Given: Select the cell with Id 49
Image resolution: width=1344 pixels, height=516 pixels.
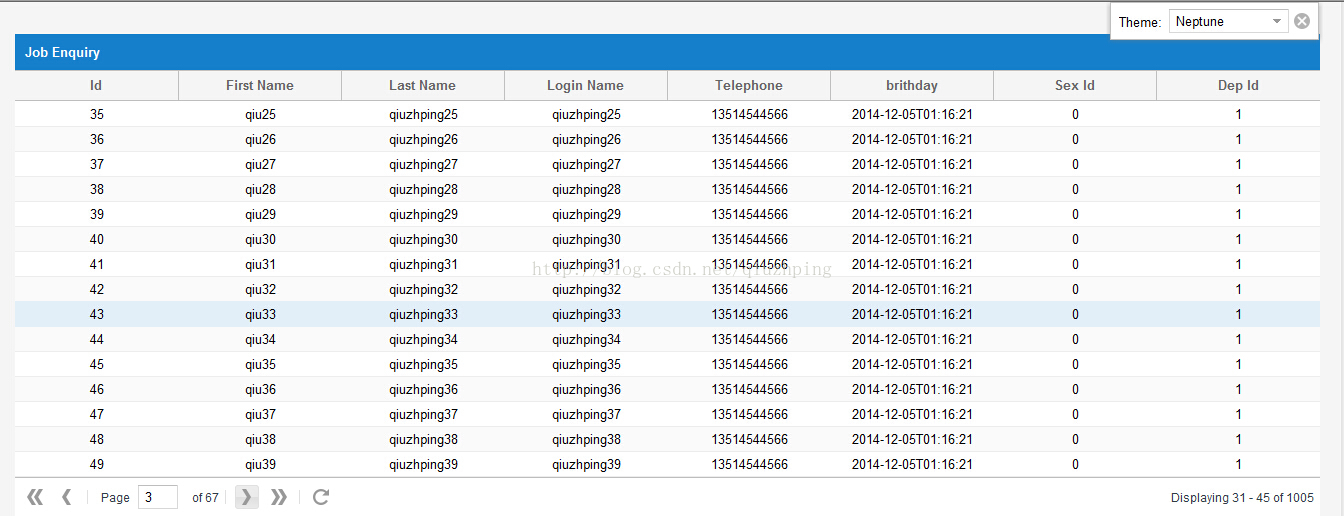Looking at the screenshot, I should [96, 464].
